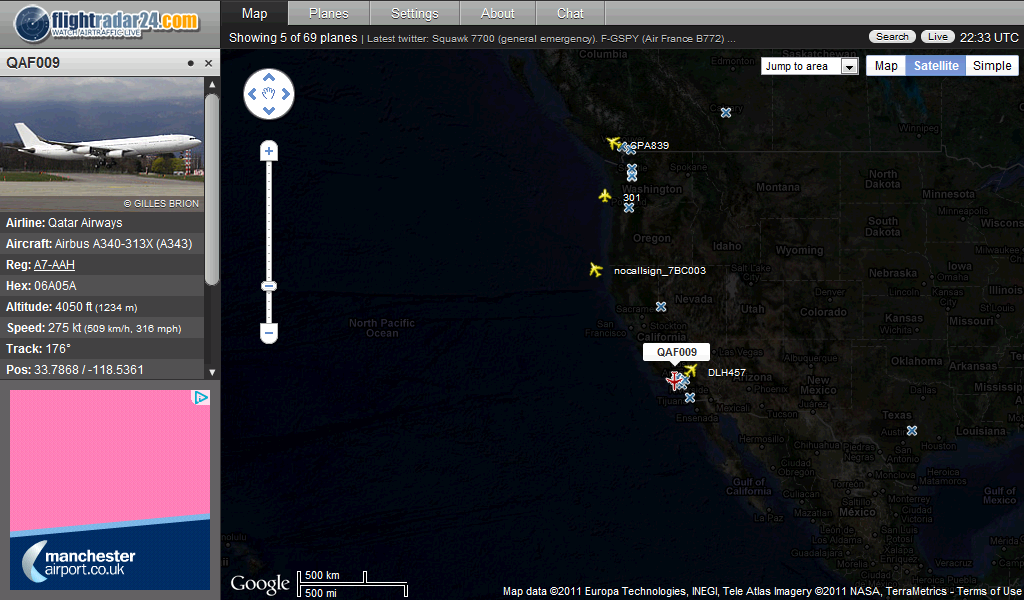Click the hand icon in the pan control
The height and width of the screenshot is (600, 1024).
pyautogui.click(x=269, y=94)
